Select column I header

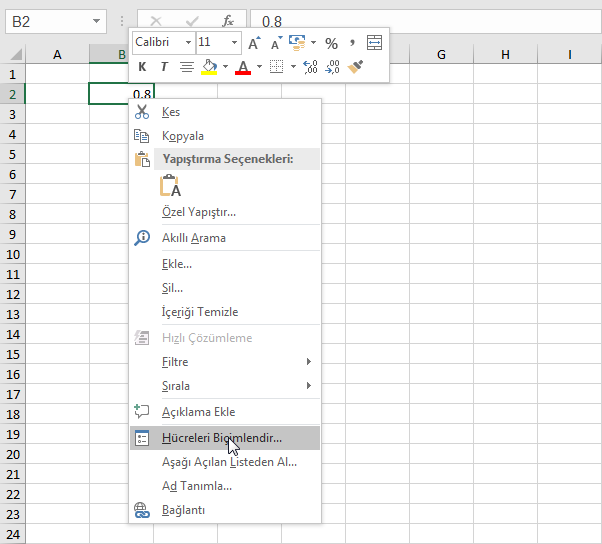coord(569,55)
